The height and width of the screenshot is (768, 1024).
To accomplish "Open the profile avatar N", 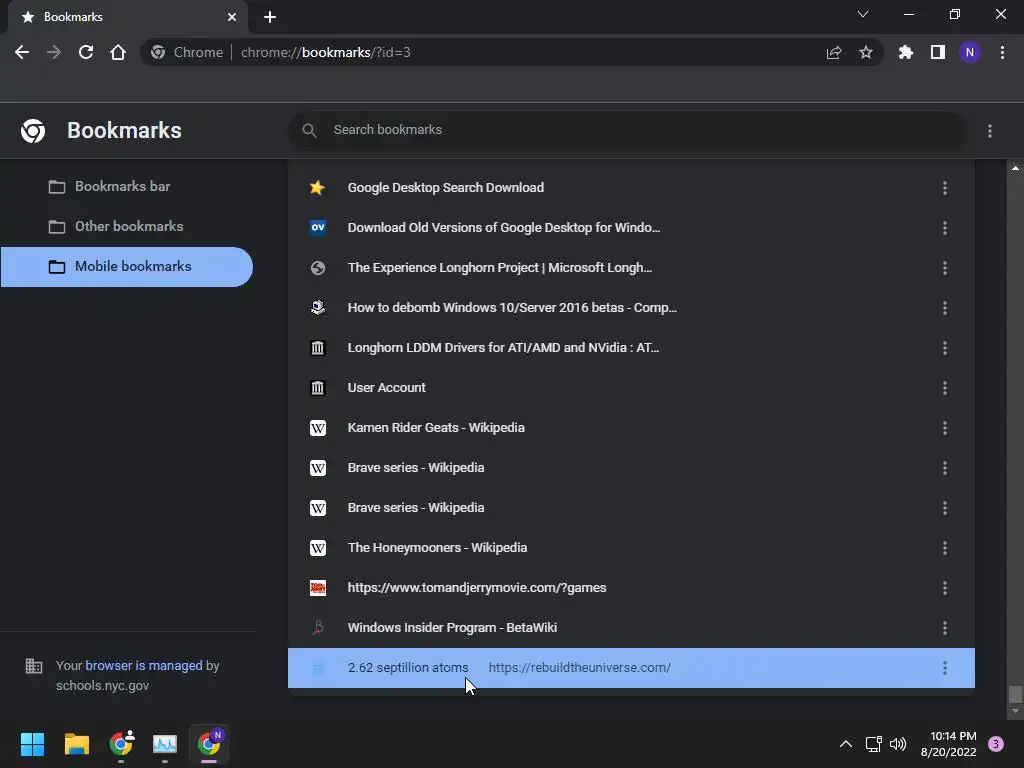I will 970,52.
